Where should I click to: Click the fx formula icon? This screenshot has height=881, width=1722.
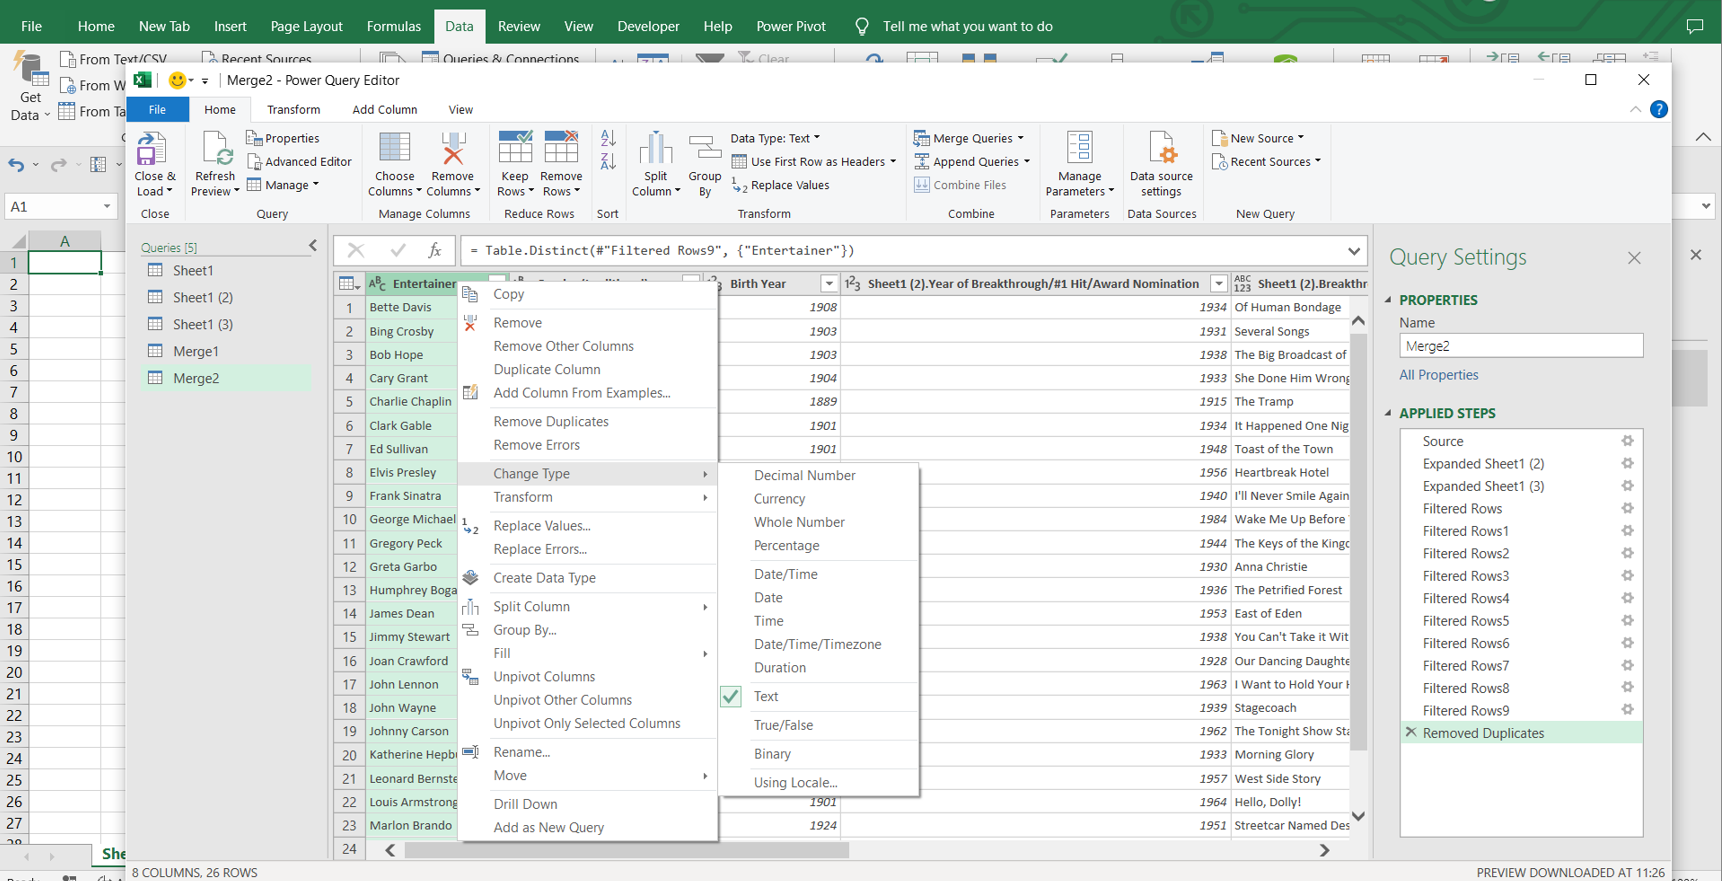(435, 251)
